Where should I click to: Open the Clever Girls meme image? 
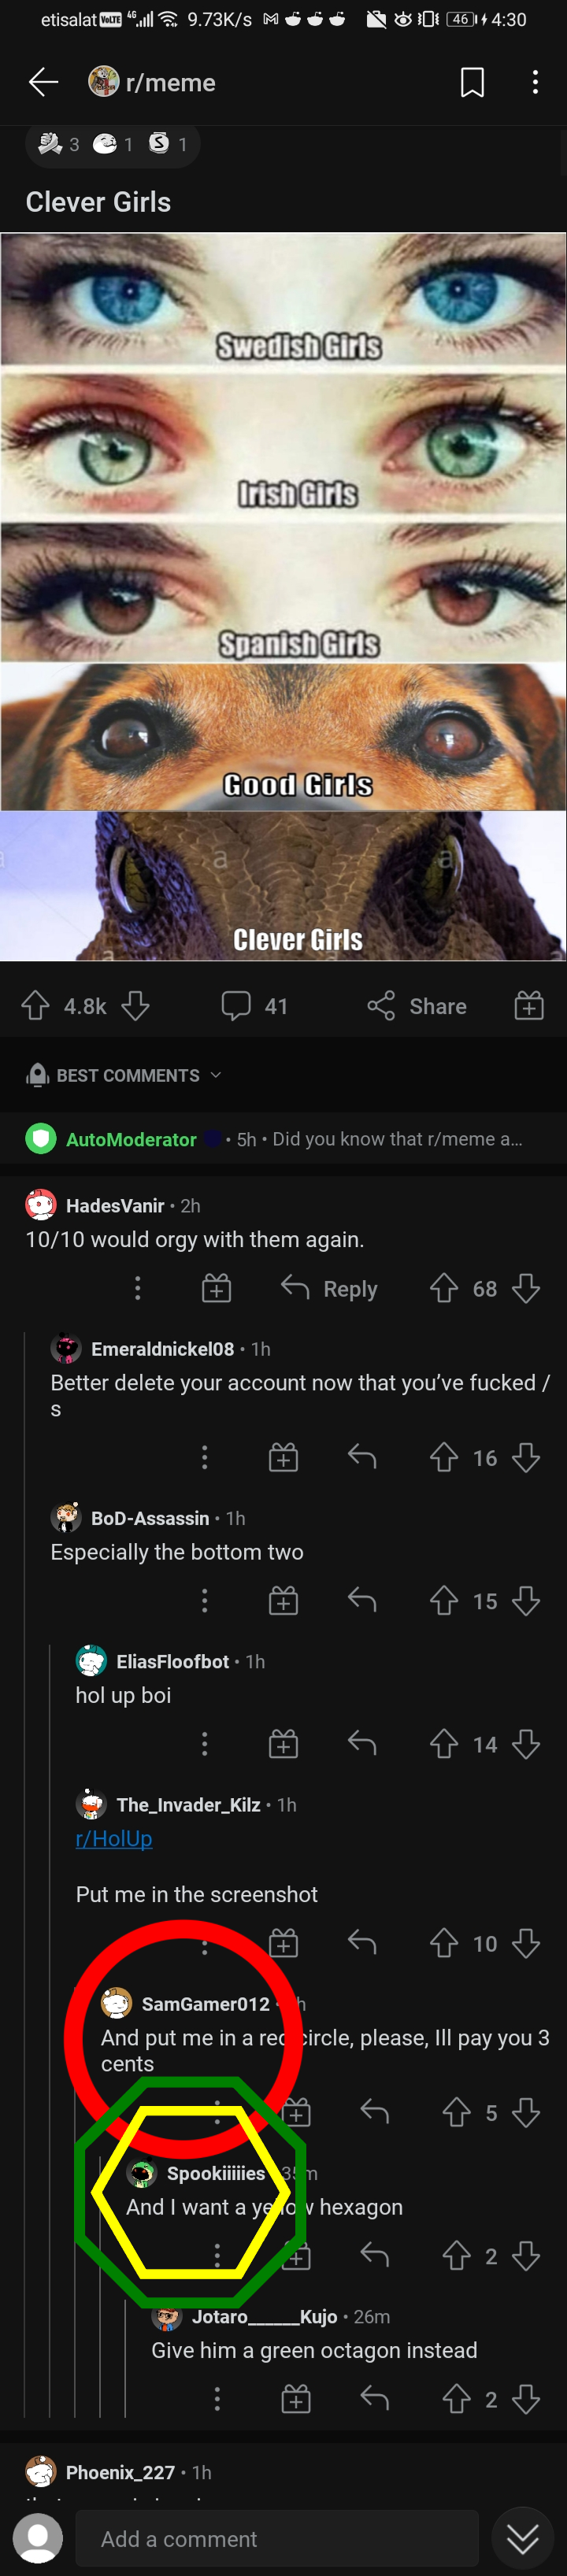[283, 596]
